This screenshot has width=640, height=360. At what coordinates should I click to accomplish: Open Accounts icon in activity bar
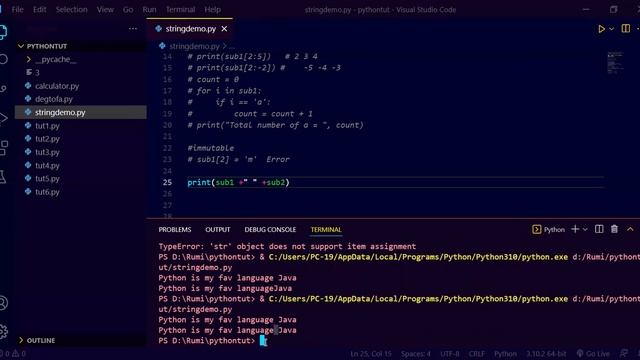[3, 303]
